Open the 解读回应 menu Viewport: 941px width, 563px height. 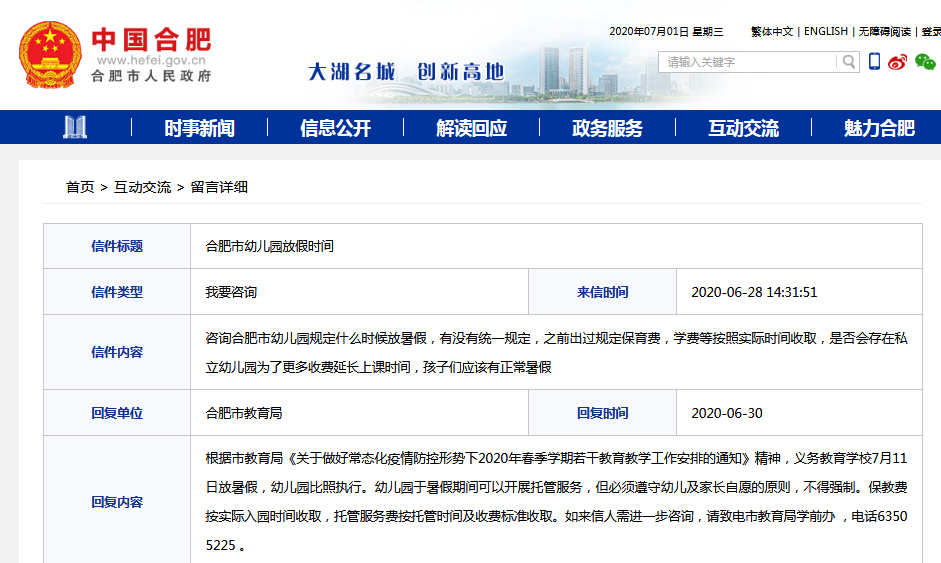pyautogui.click(x=472, y=128)
